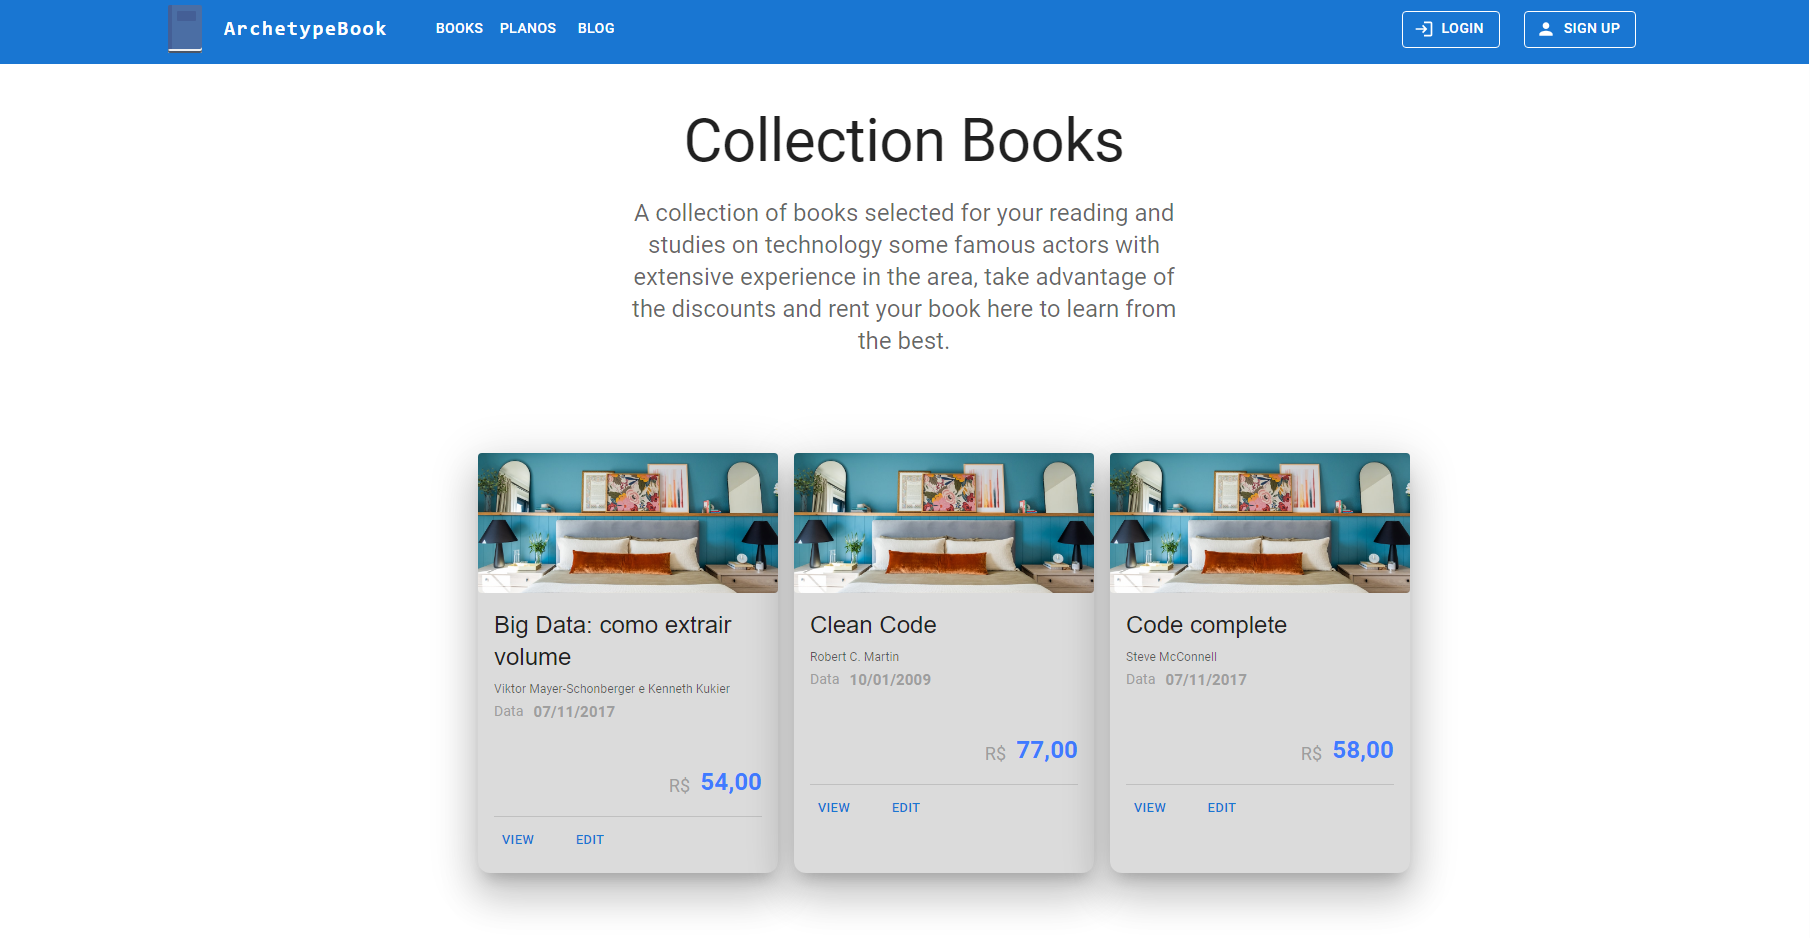
Task: Edit the Big Data book
Action: pos(590,840)
